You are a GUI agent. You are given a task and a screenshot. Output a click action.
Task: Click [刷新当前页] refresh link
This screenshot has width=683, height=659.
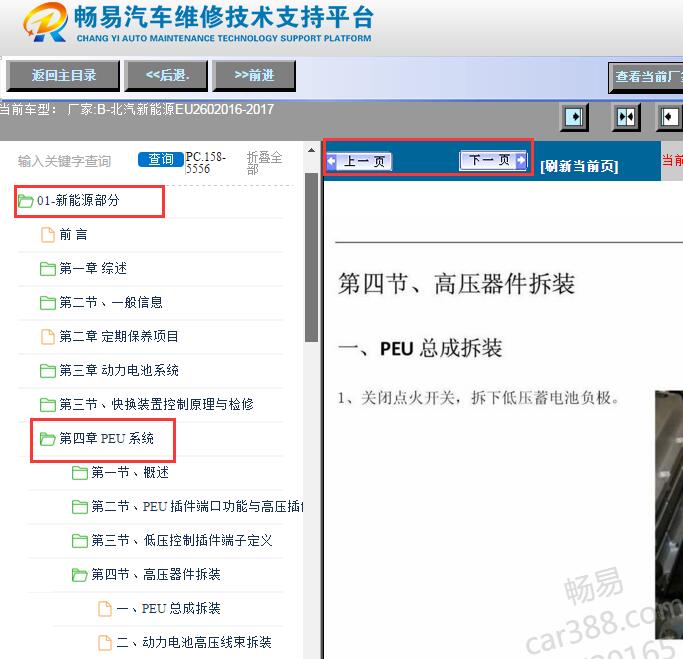coord(579,166)
